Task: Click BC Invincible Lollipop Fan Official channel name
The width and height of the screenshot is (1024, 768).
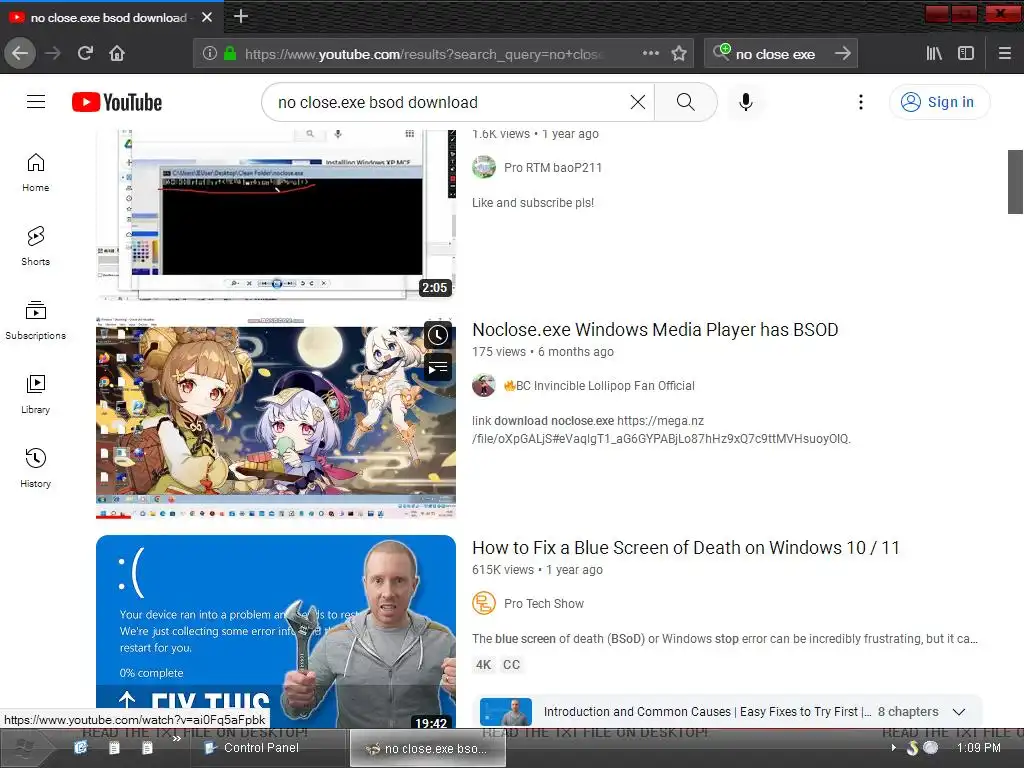Action: [x=599, y=386]
